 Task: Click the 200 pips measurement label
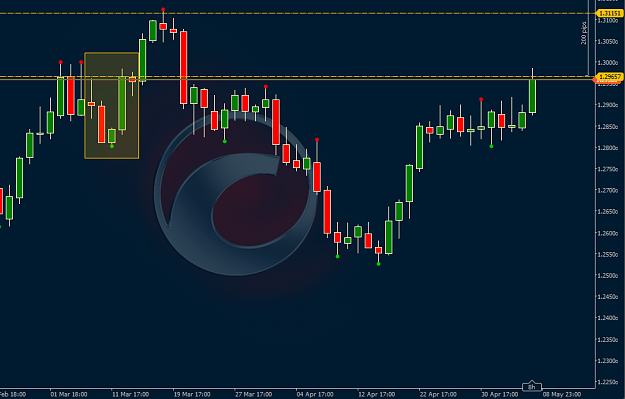[584, 33]
